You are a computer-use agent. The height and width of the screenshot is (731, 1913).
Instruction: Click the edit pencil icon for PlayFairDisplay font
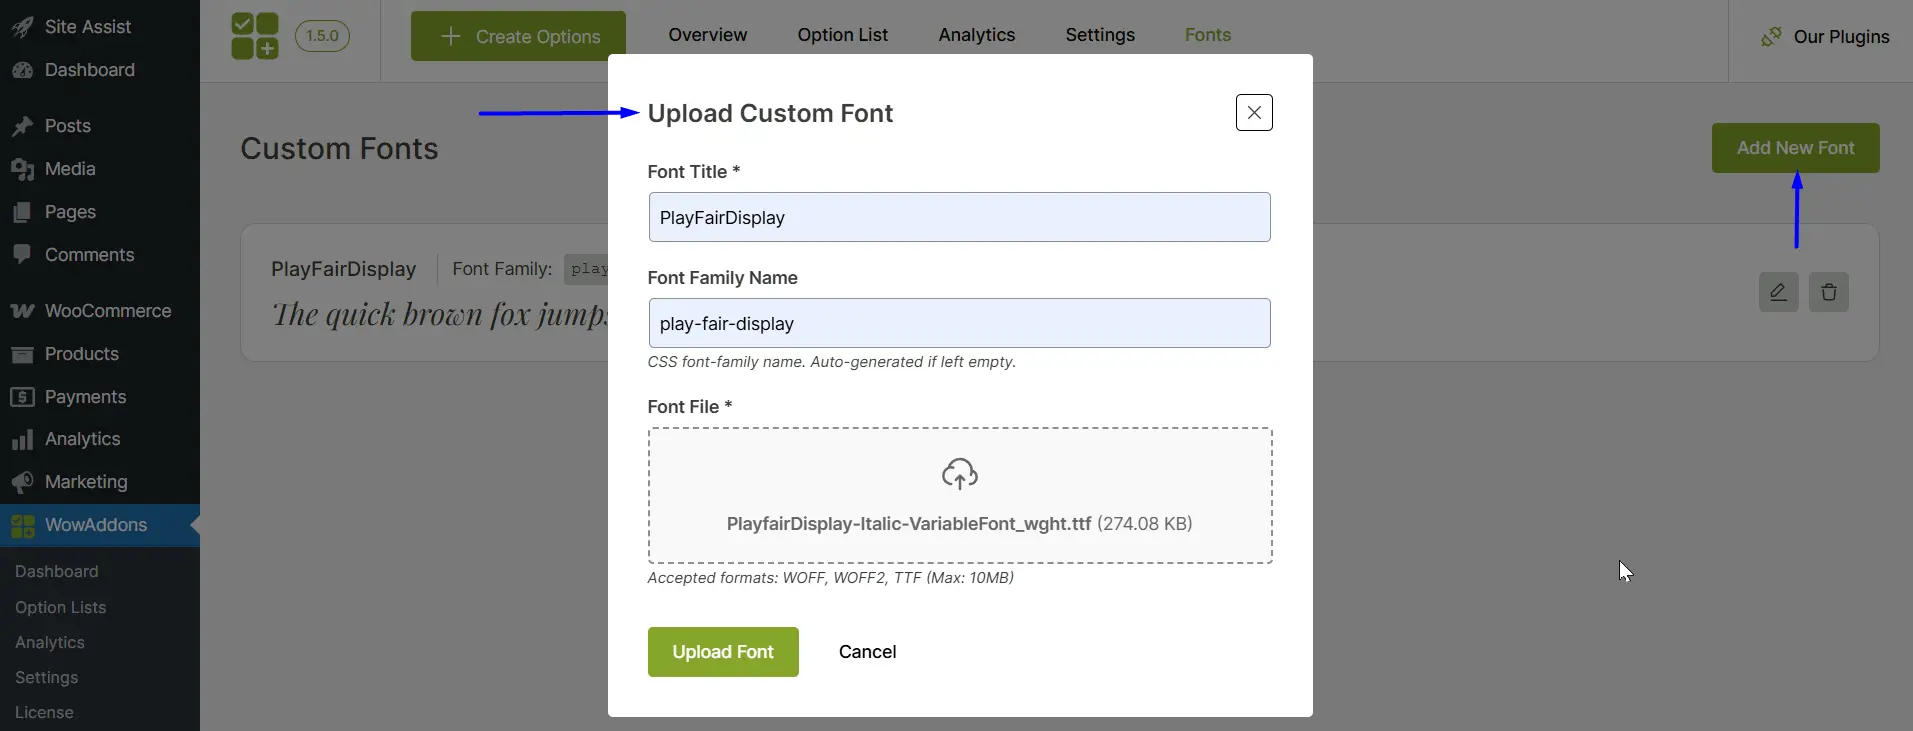(1778, 292)
